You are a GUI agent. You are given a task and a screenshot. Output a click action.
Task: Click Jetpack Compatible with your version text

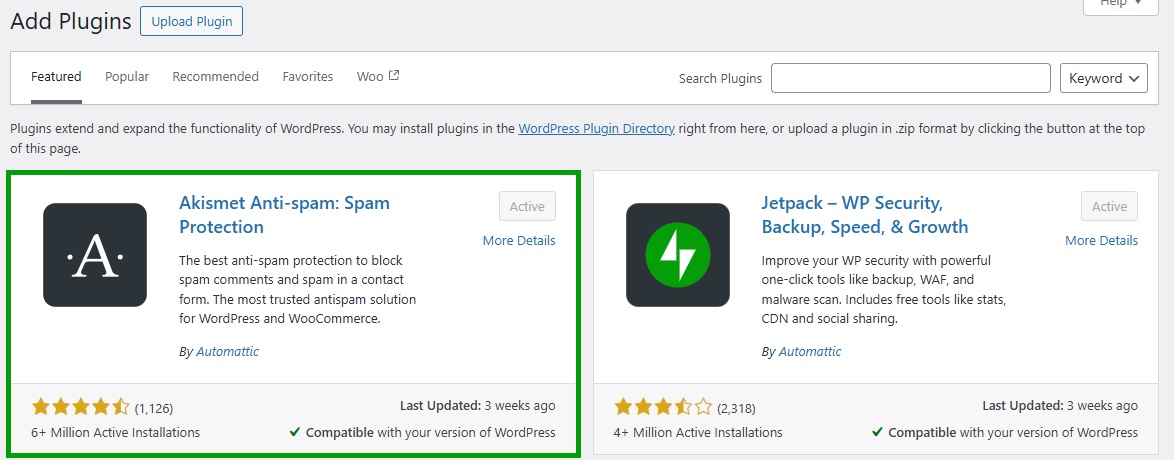click(x=1005, y=432)
